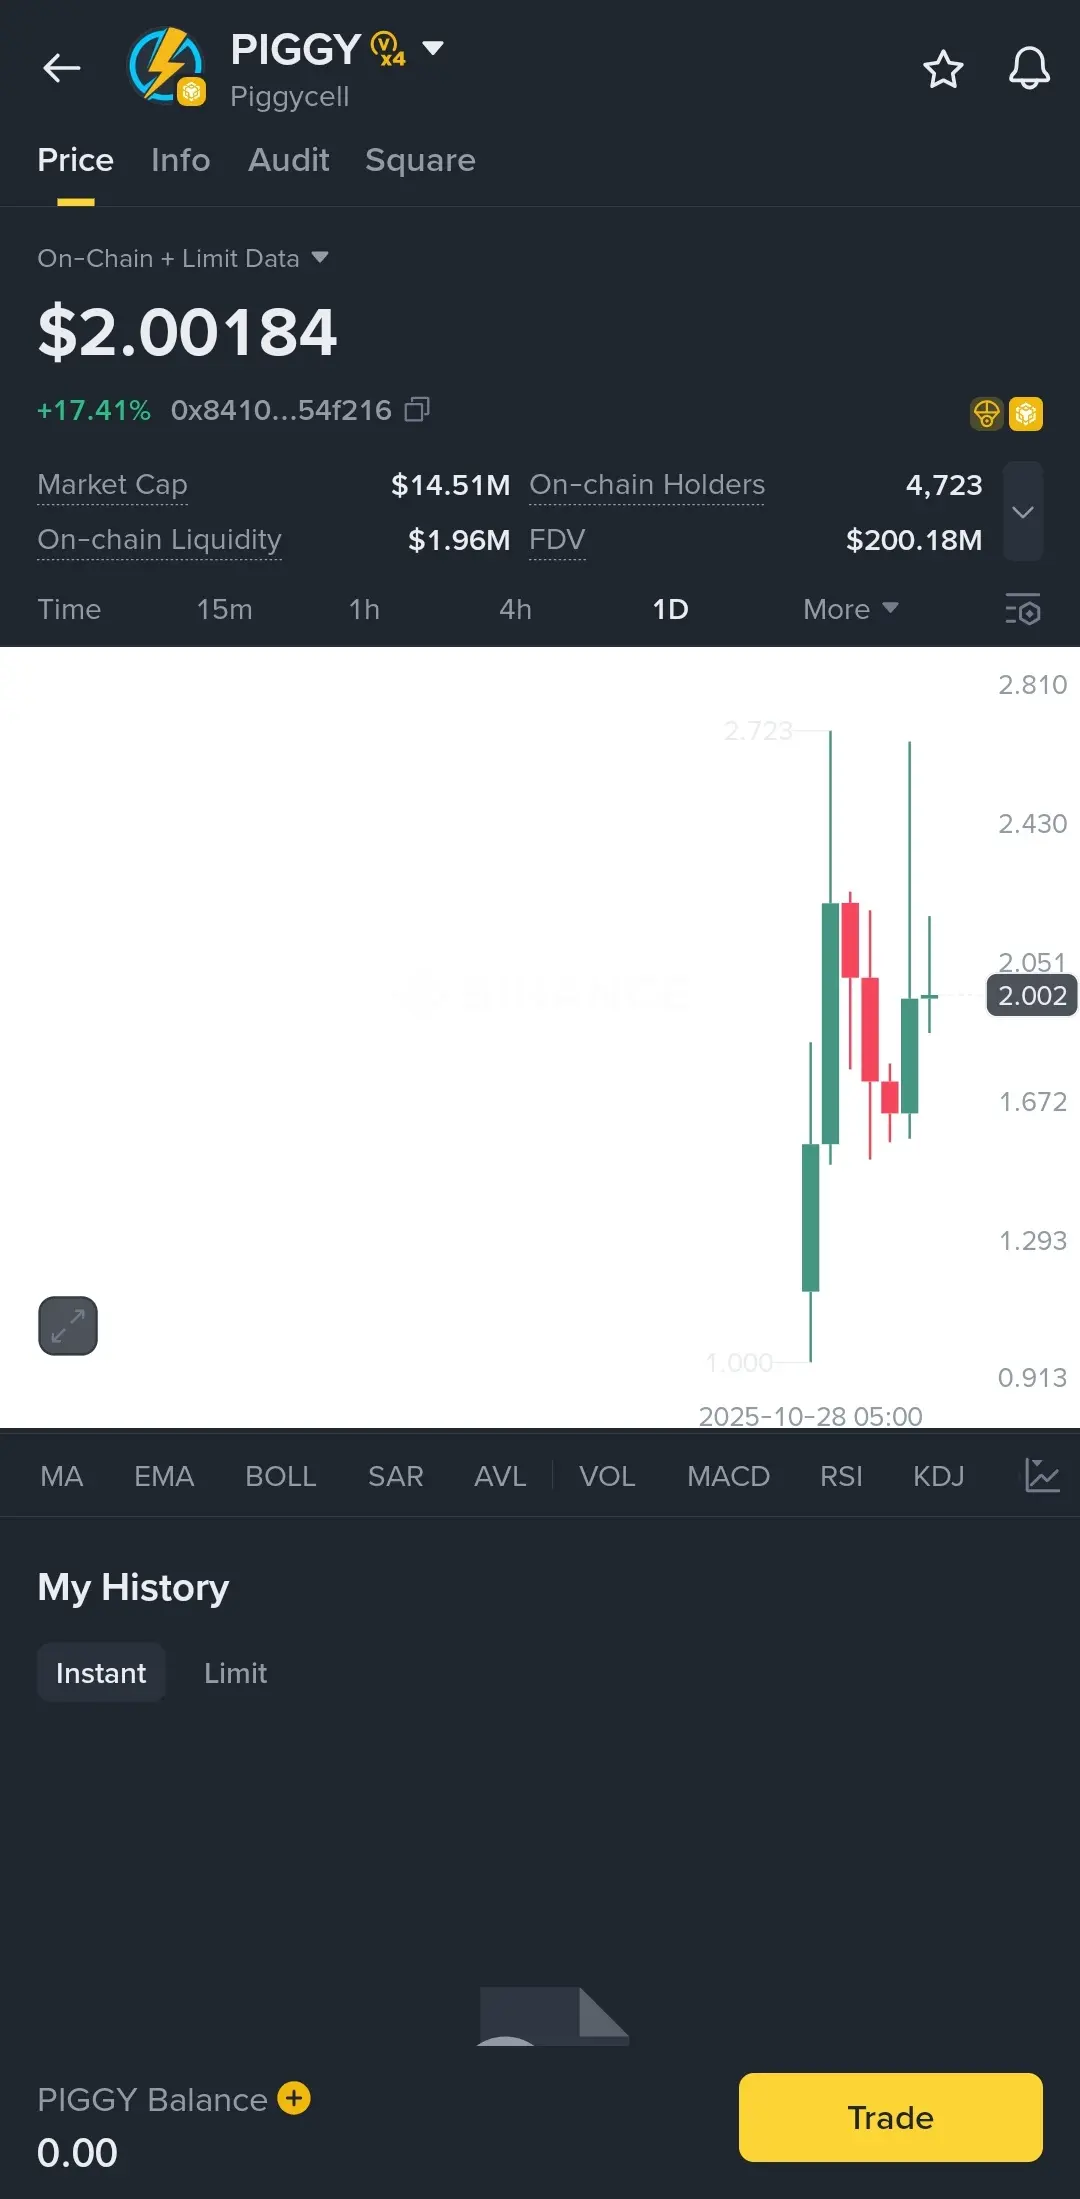Expand chart to fullscreen

[68, 1326]
